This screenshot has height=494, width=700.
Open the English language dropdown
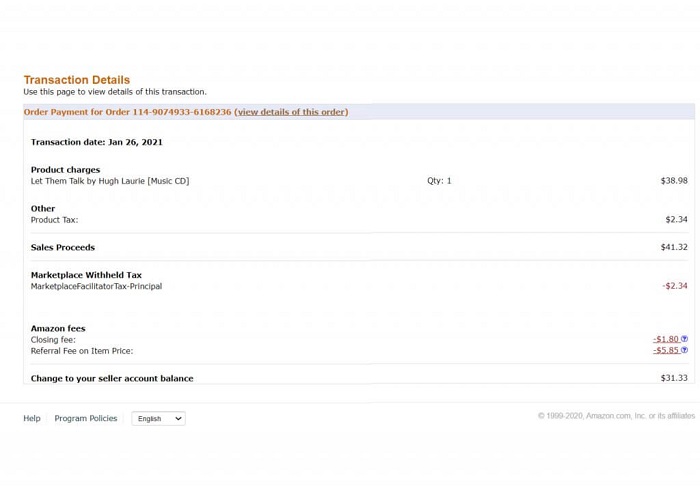pyautogui.click(x=158, y=418)
